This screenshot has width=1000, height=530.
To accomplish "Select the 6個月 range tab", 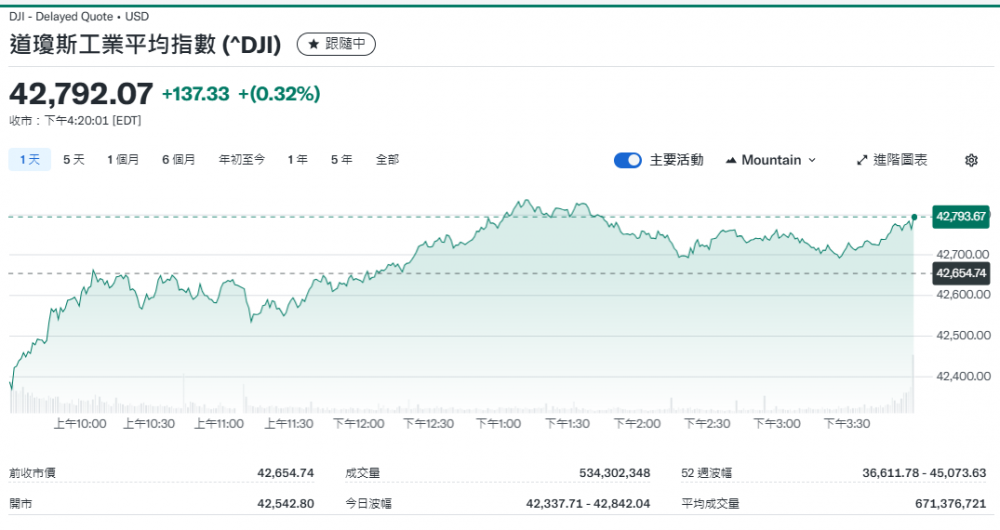I will (x=178, y=159).
